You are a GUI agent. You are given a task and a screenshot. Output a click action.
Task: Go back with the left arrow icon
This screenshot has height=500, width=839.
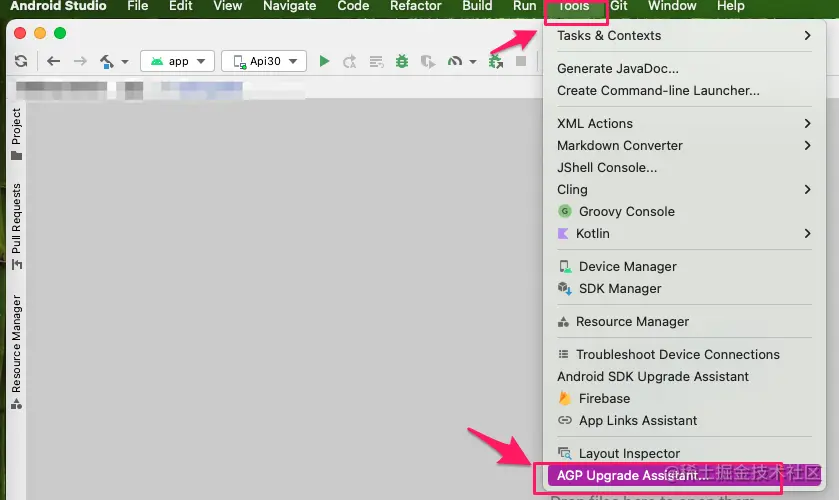coord(54,61)
